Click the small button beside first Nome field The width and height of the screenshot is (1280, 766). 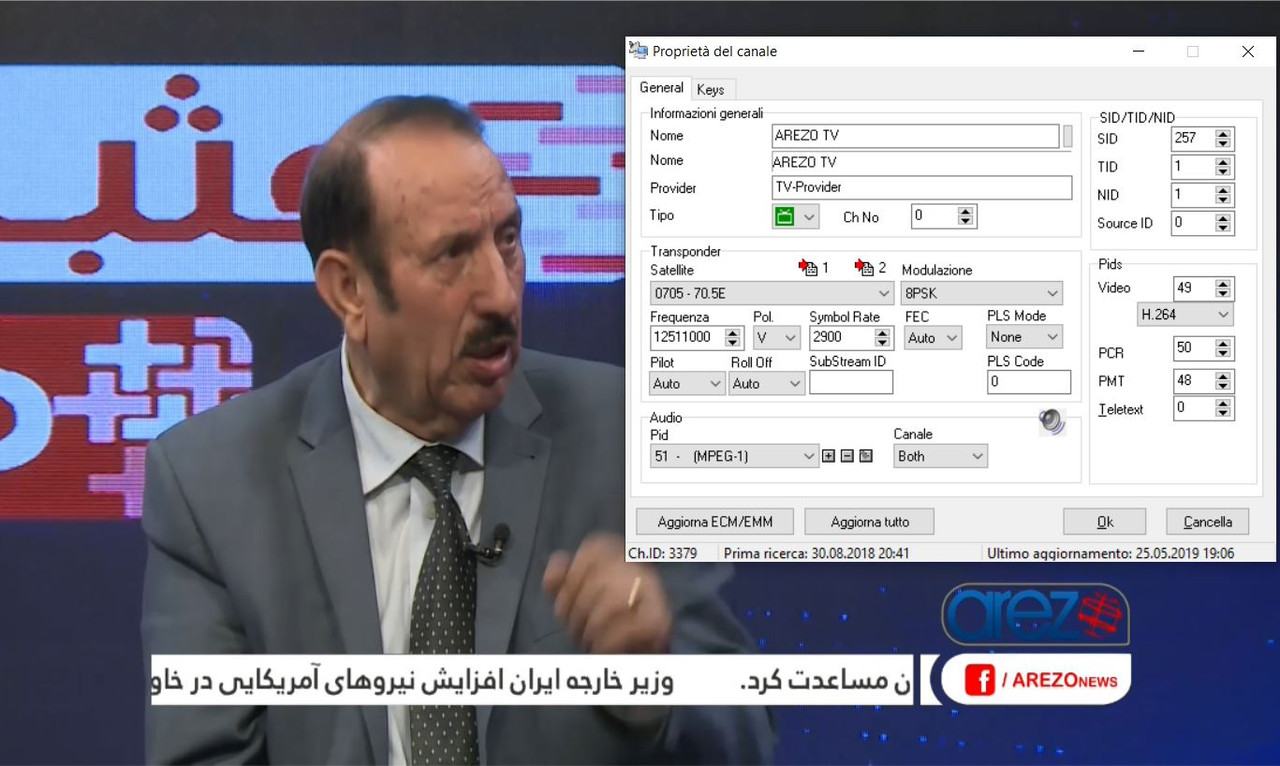coord(1068,136)
